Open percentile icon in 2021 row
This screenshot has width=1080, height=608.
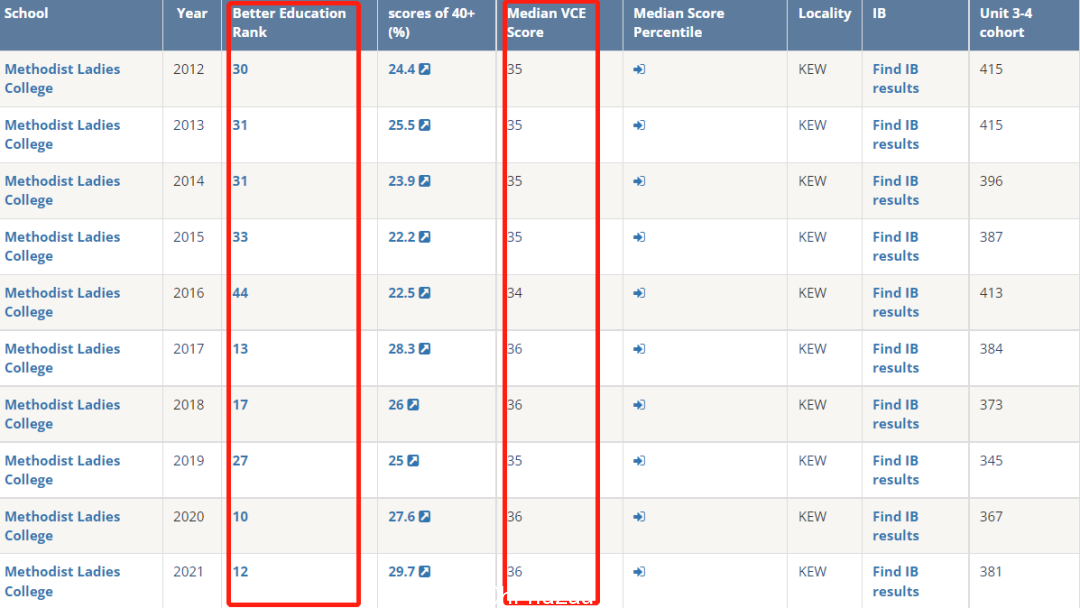pos(639,572)
